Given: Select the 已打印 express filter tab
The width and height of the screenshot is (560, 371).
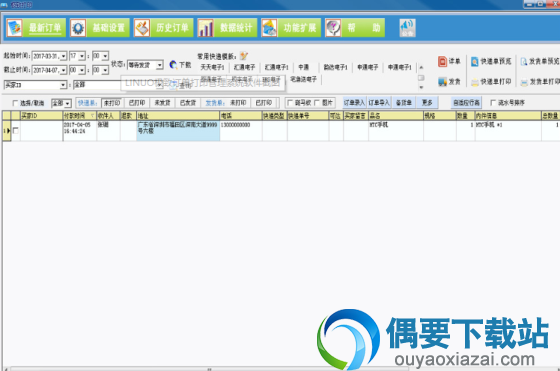Looking at the screenshot, I should tap(137, 103).
